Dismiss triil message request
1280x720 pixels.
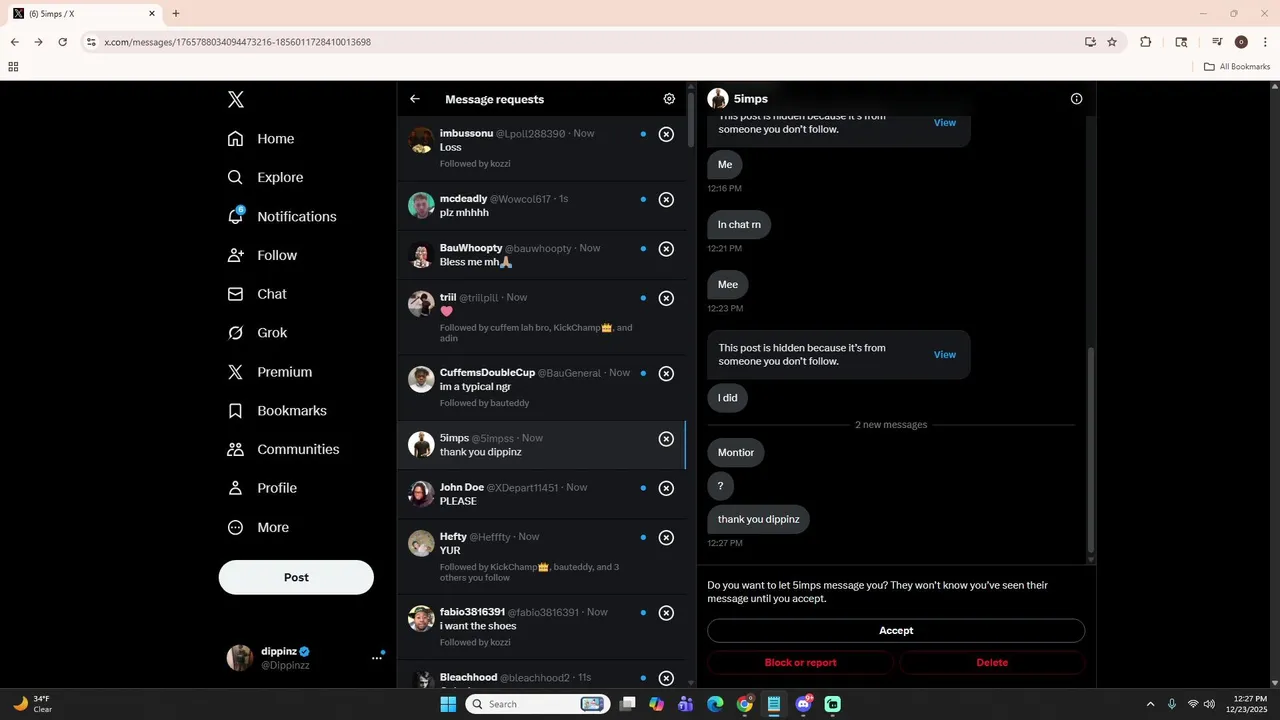click(666, 298)
